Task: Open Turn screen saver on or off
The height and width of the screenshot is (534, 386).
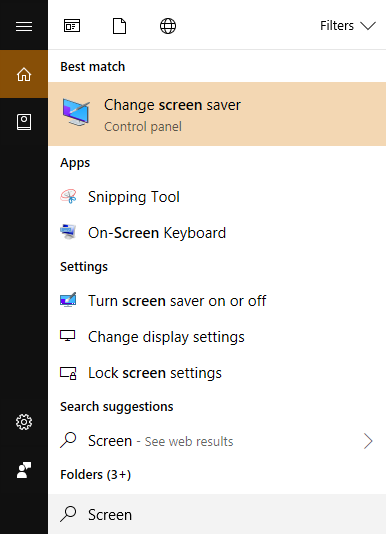Action: click(x=217, y=301)
